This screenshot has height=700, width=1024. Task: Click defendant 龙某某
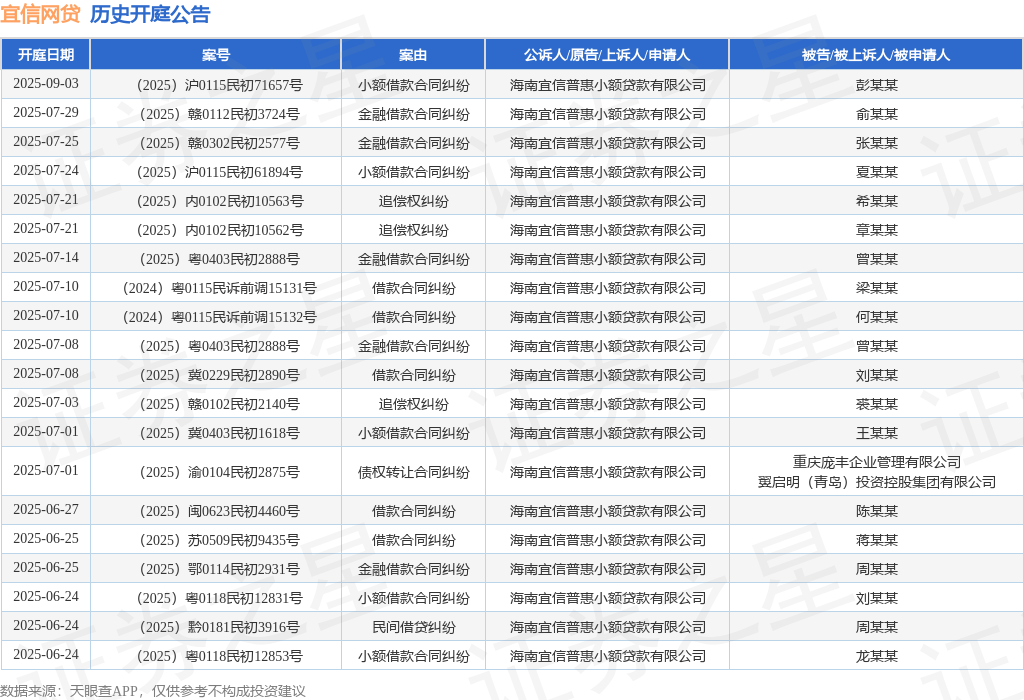click(x=876, y=656)
